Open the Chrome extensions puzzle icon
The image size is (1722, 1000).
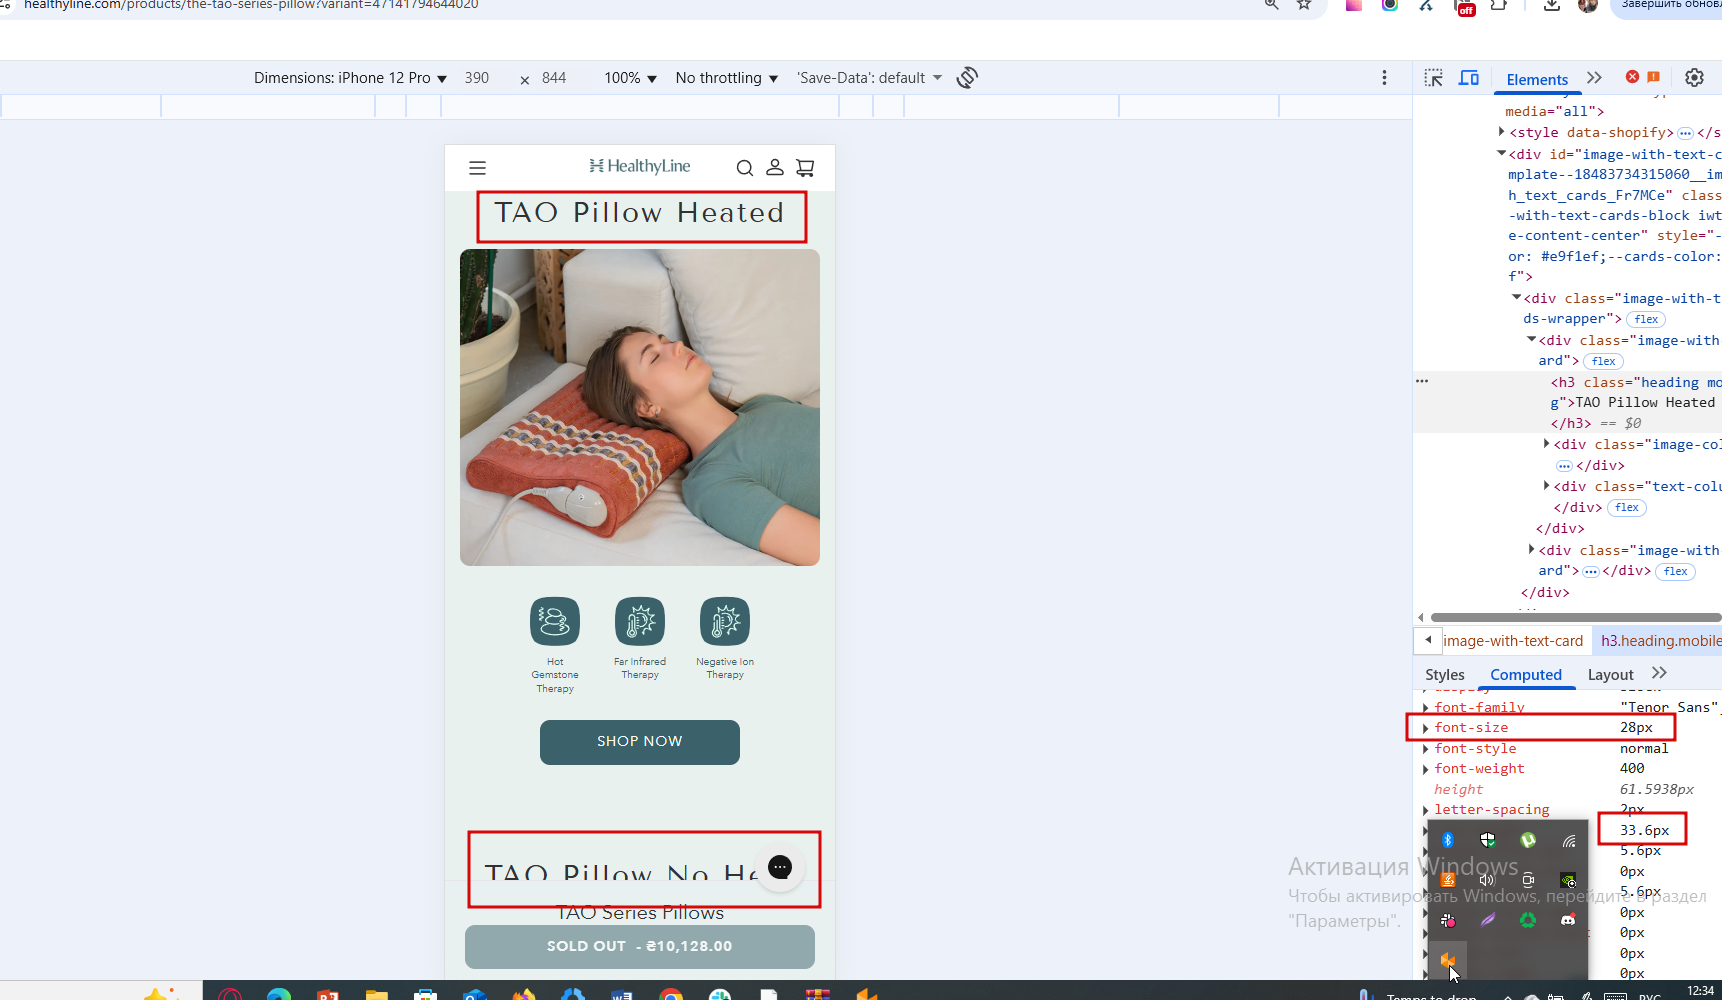(x=1498, y=5)
